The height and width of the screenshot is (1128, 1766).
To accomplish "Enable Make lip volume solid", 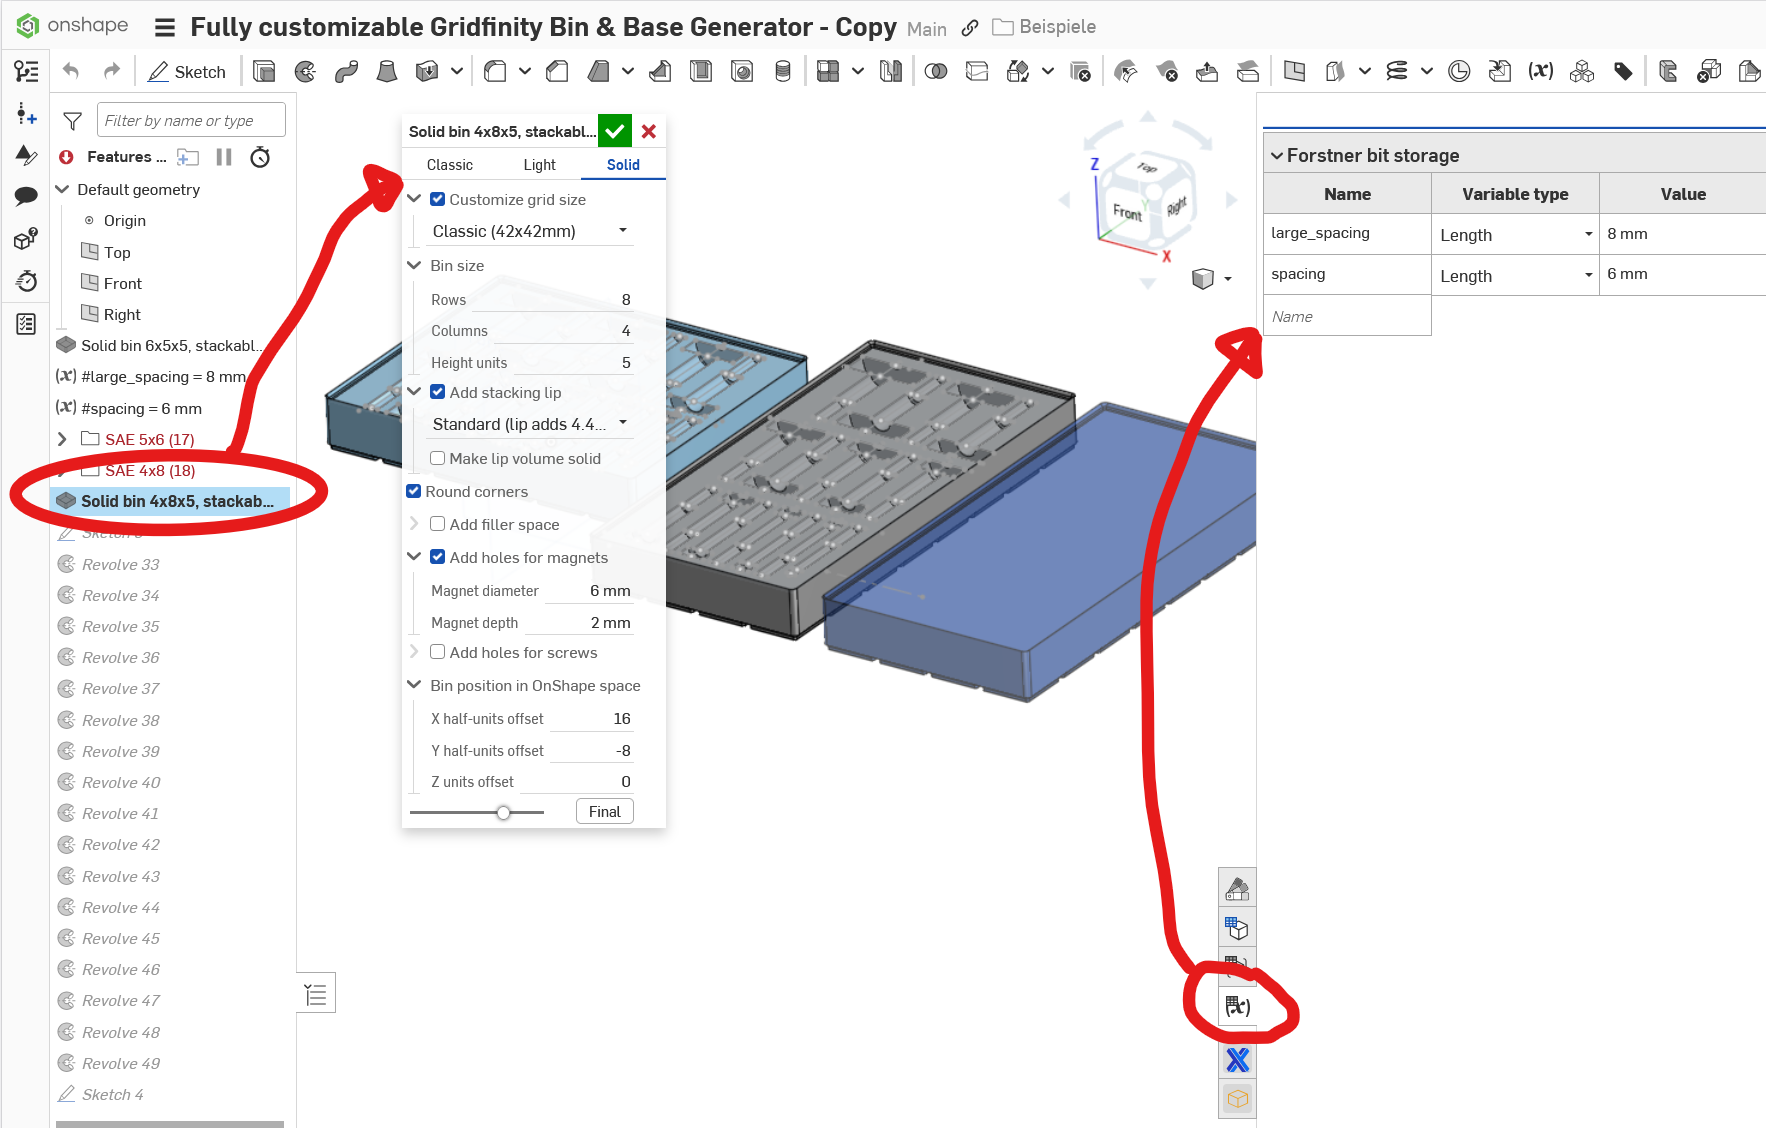I will 438,458.
